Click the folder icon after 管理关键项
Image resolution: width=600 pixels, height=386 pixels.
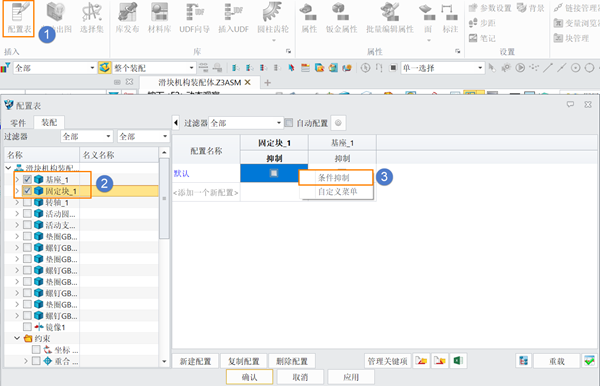pos(421,361)
